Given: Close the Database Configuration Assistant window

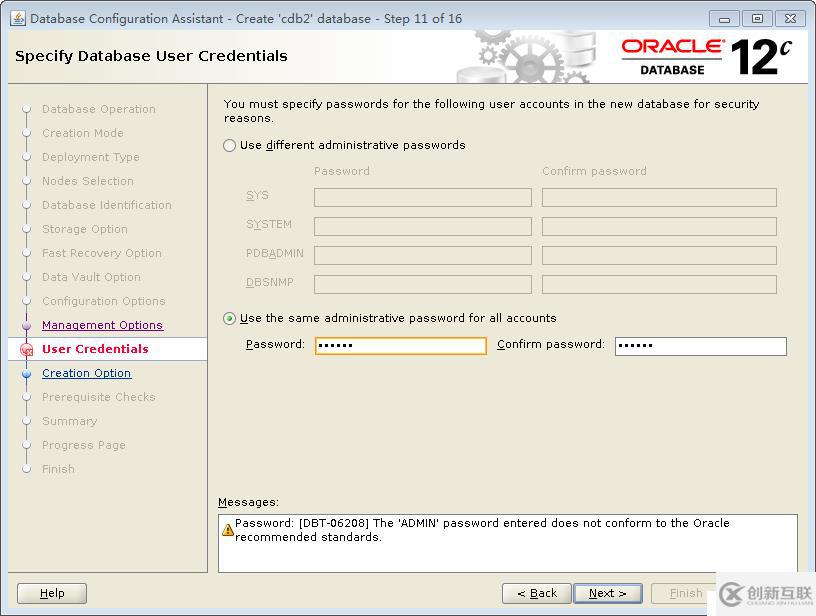Looking at the screenshot, I should click(x=790, y=19).
